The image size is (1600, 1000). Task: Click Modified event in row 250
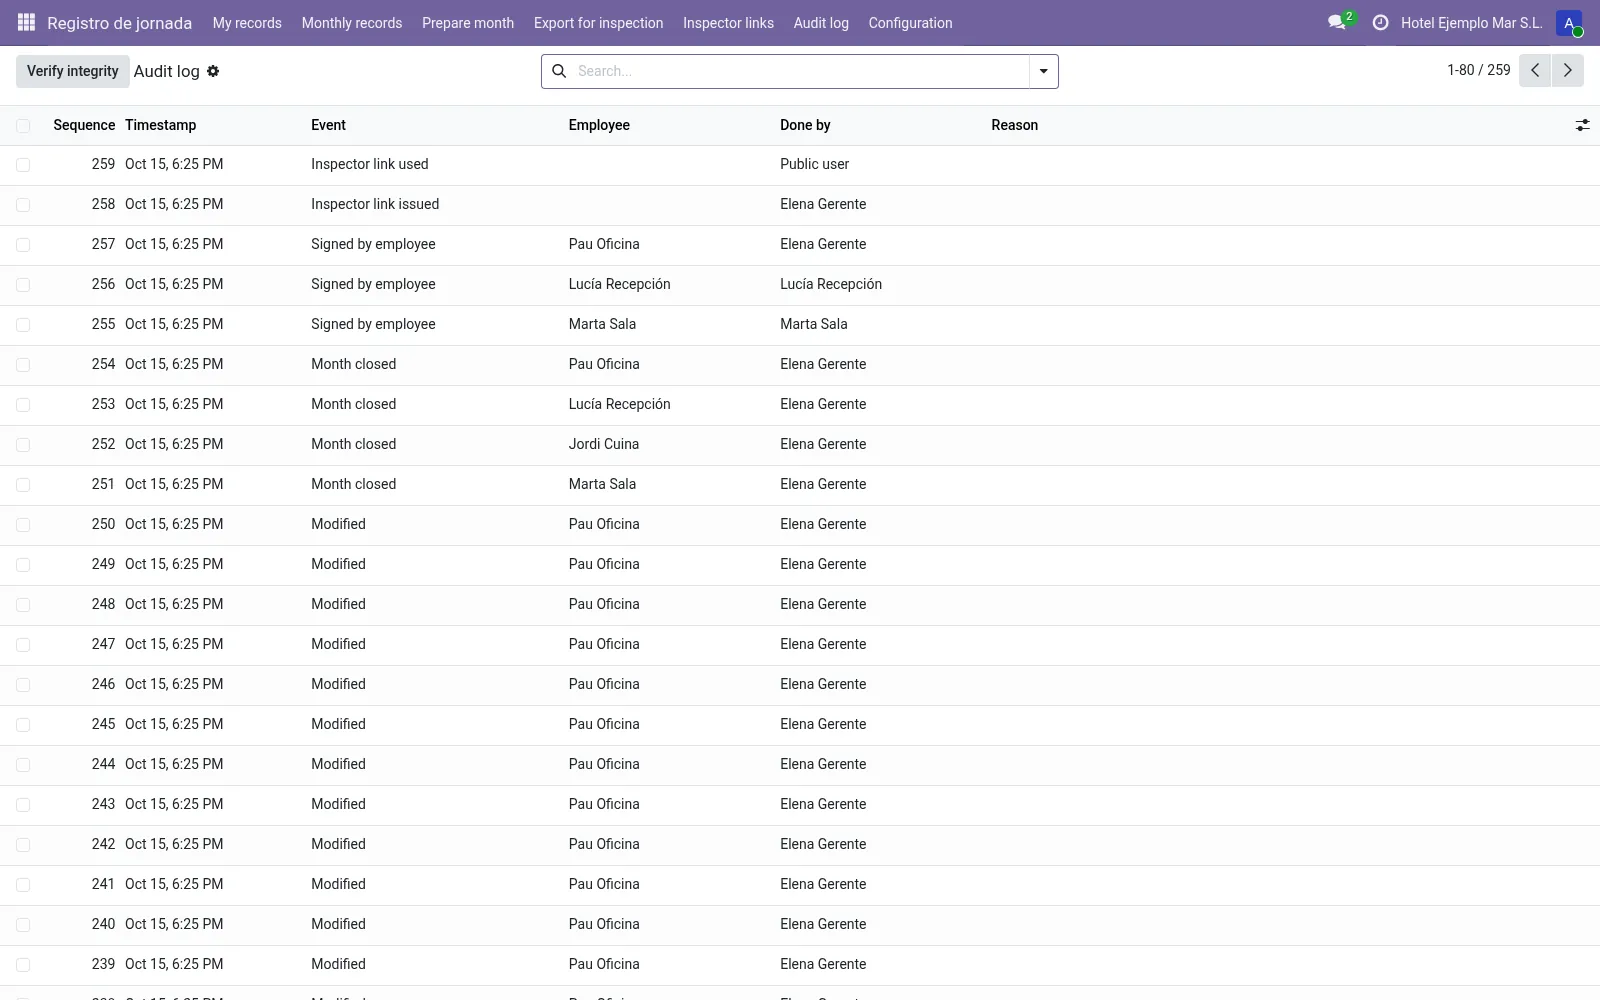pos(338,524)
